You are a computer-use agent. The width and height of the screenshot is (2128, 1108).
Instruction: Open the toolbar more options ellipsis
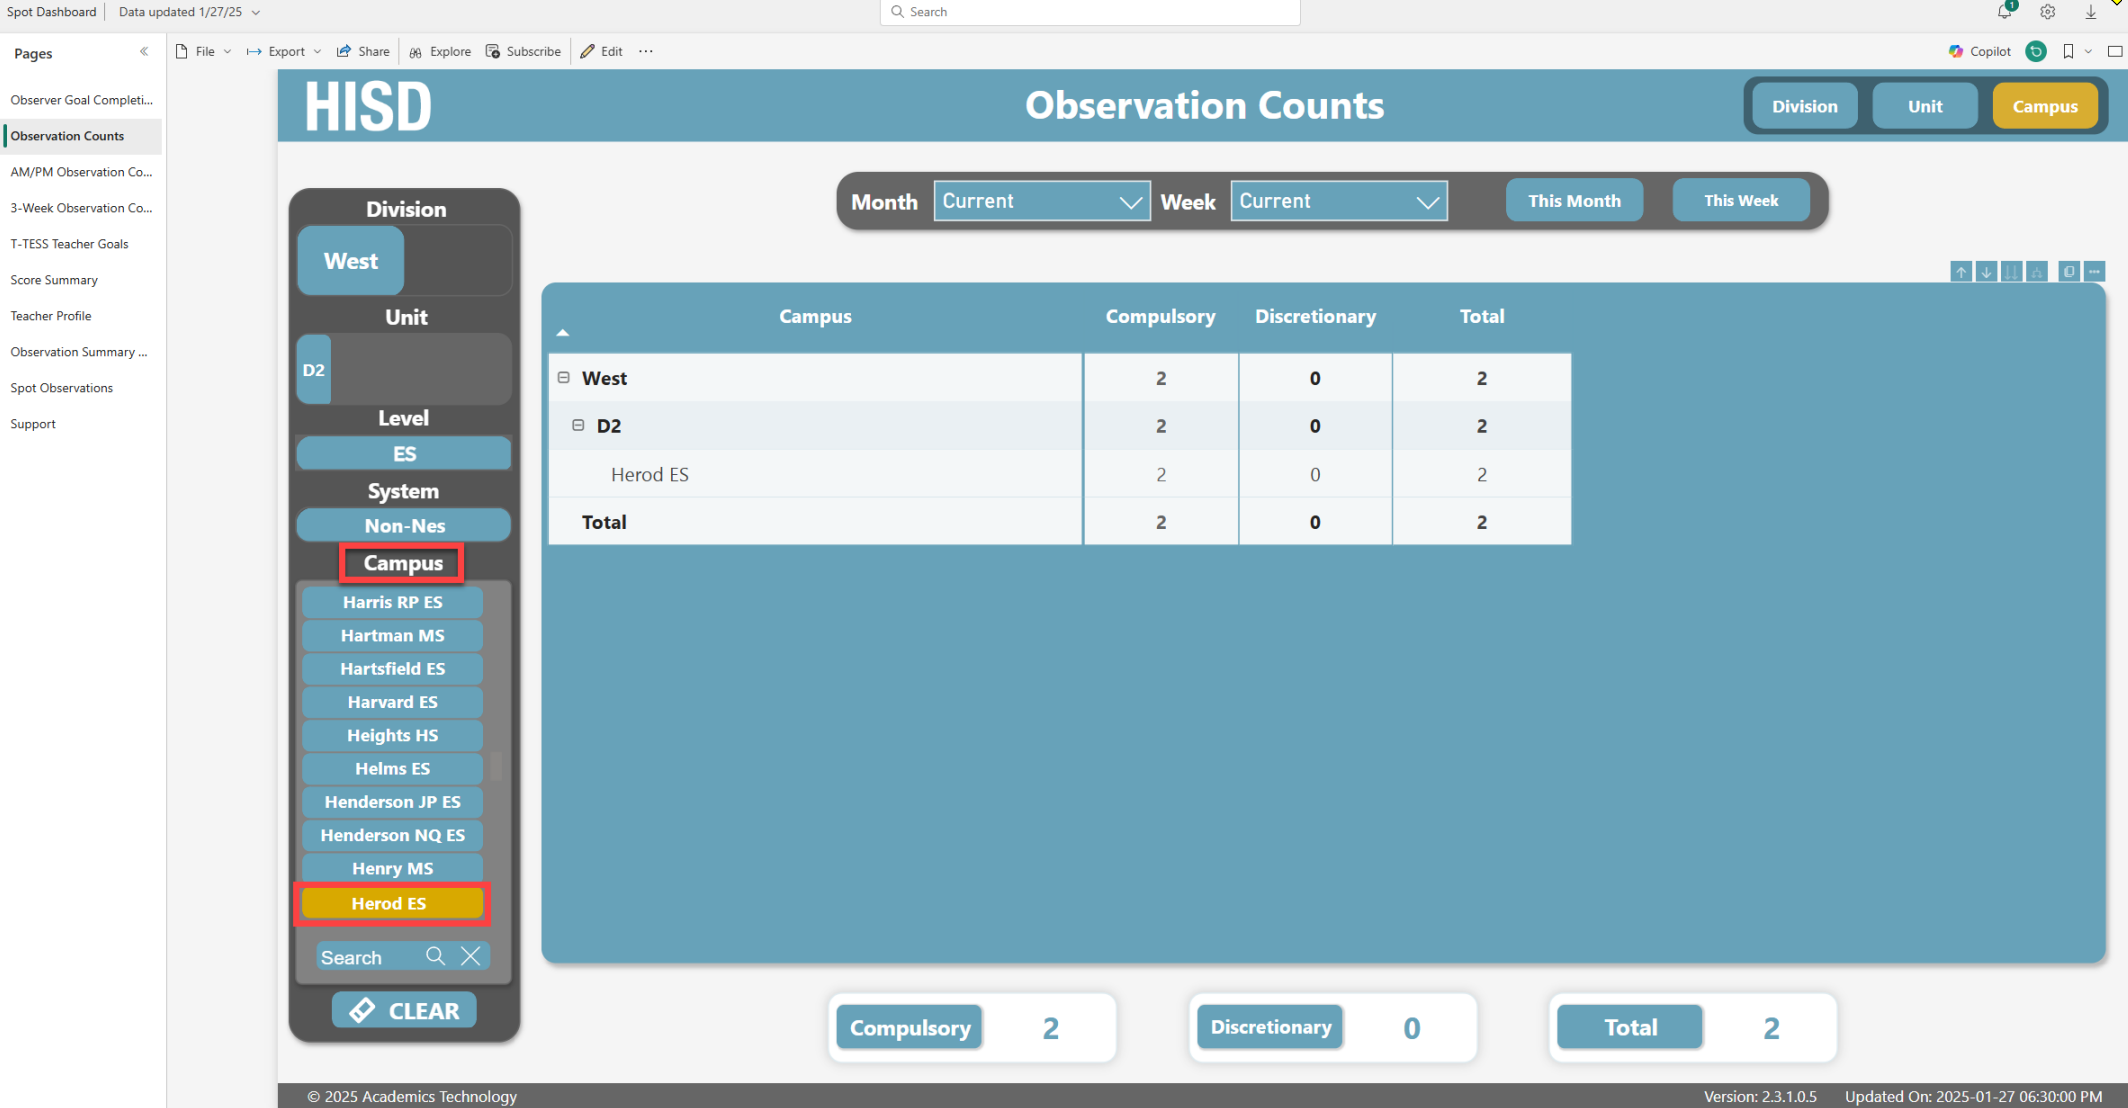646,51
